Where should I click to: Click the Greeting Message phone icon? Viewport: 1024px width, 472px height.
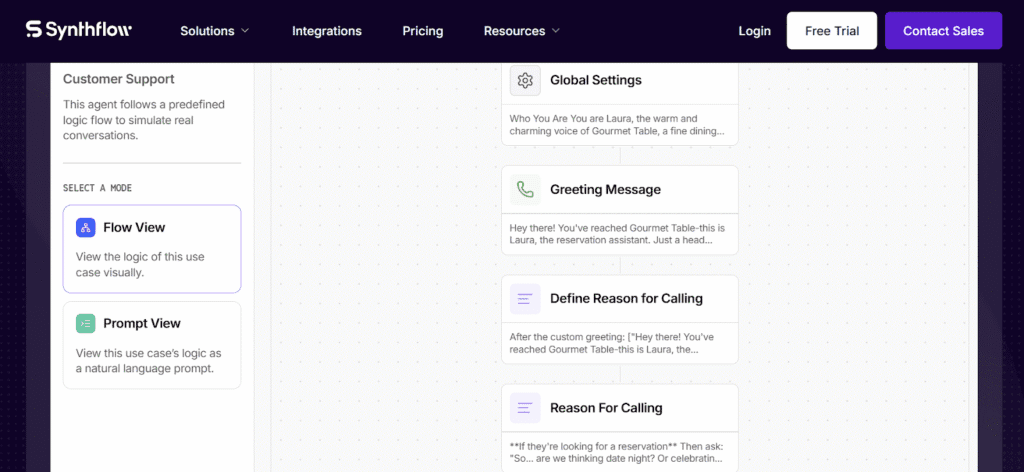525,189
